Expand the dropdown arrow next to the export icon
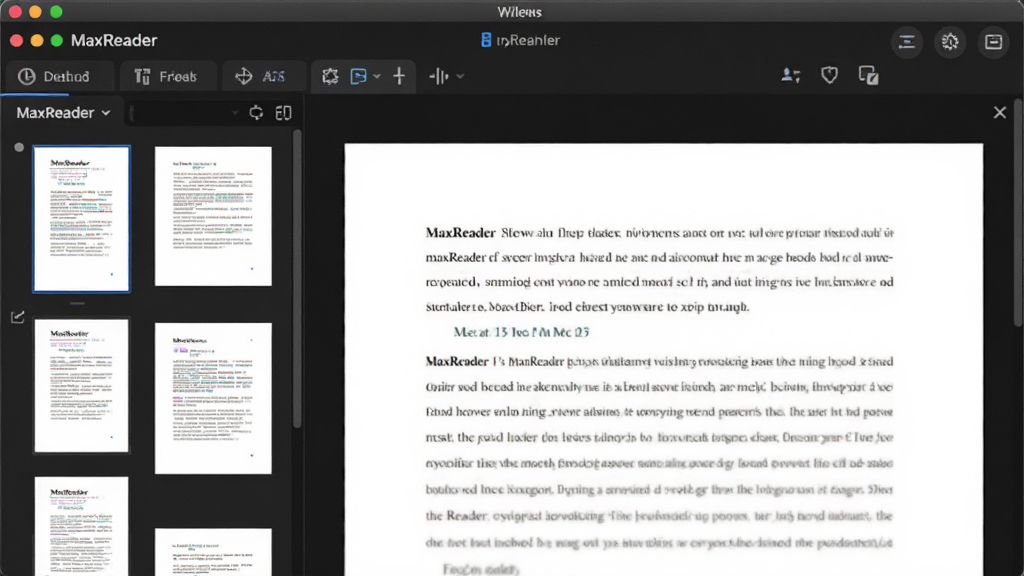 (377, 76)
